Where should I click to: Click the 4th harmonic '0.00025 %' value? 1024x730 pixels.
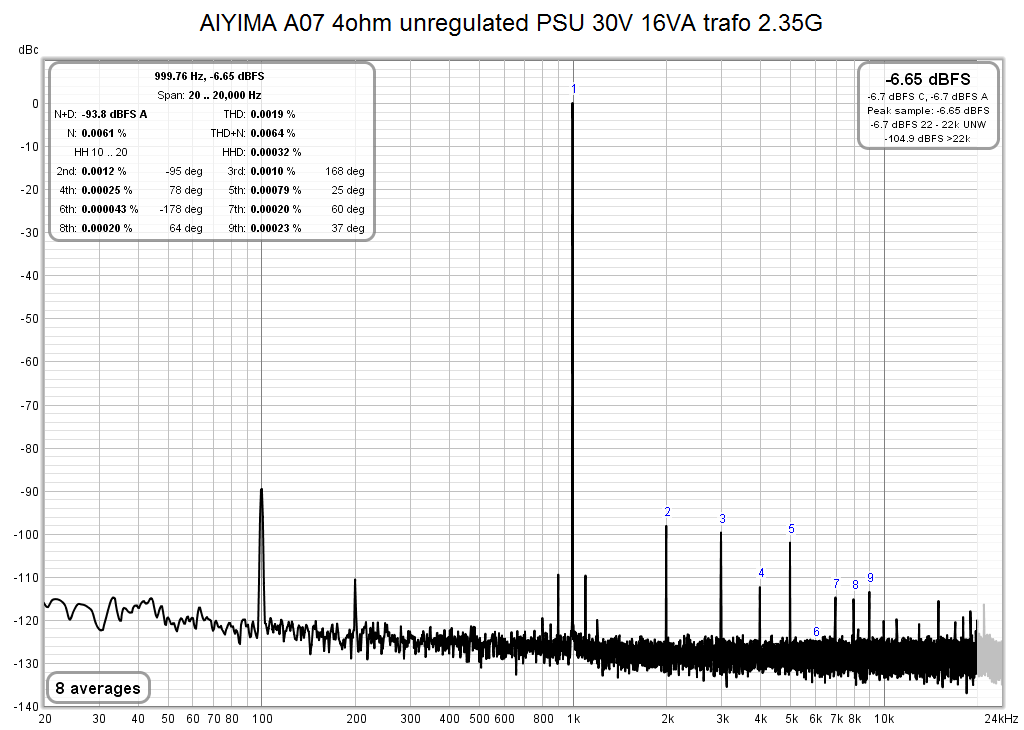click(x=106, y=190)
